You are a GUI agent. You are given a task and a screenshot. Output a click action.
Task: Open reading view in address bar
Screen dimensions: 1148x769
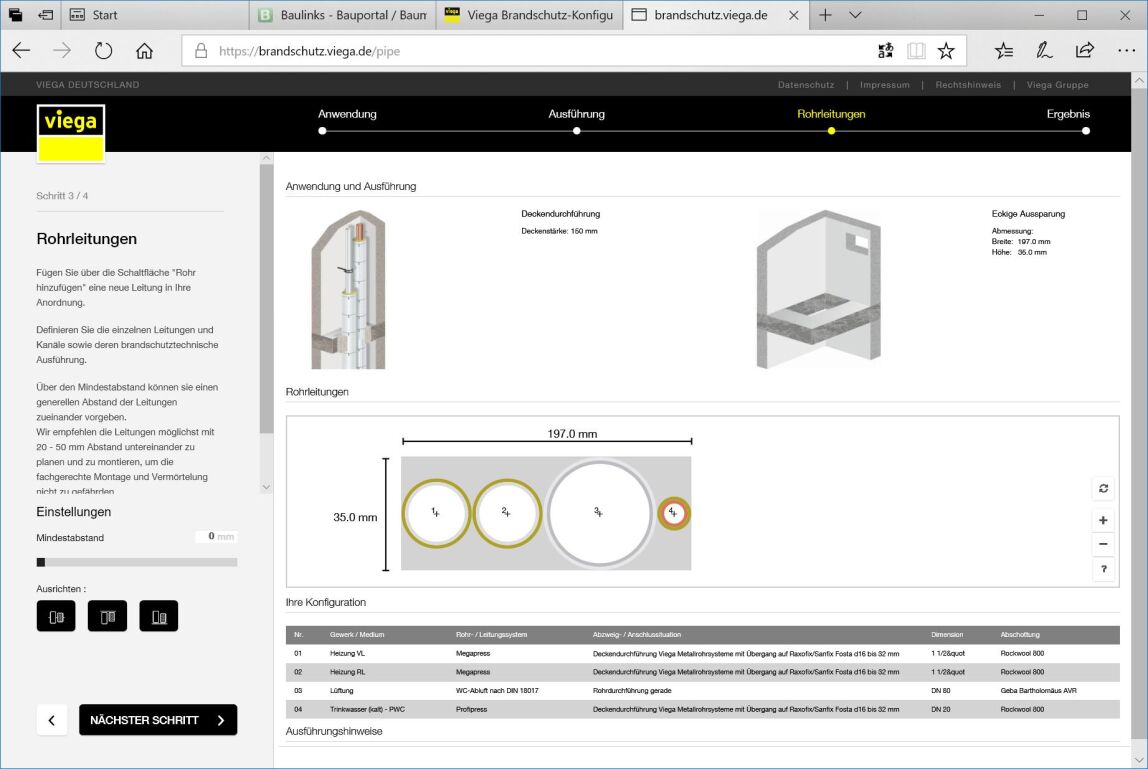coord(916,51)
